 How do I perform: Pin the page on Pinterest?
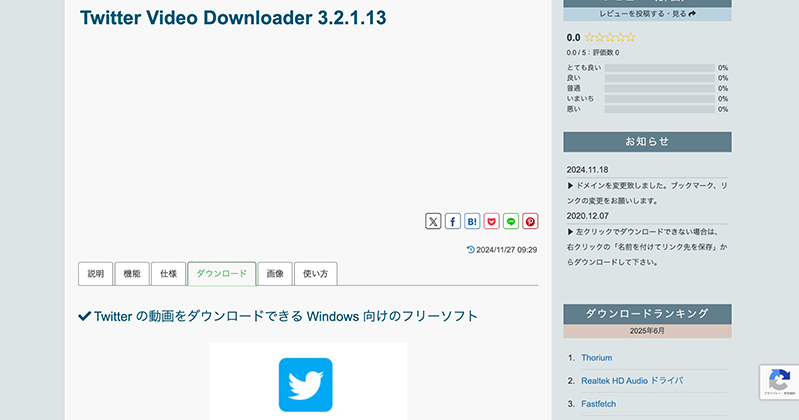pyautogui.click(x=530, y=221)
